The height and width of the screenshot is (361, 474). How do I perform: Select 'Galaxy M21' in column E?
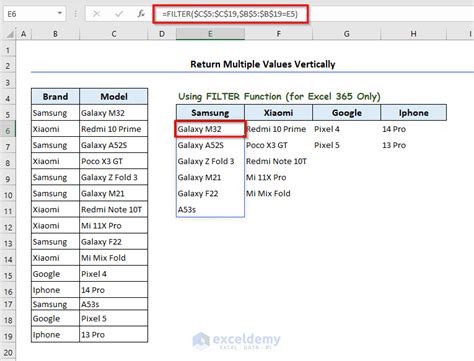[x=210, y=177]
